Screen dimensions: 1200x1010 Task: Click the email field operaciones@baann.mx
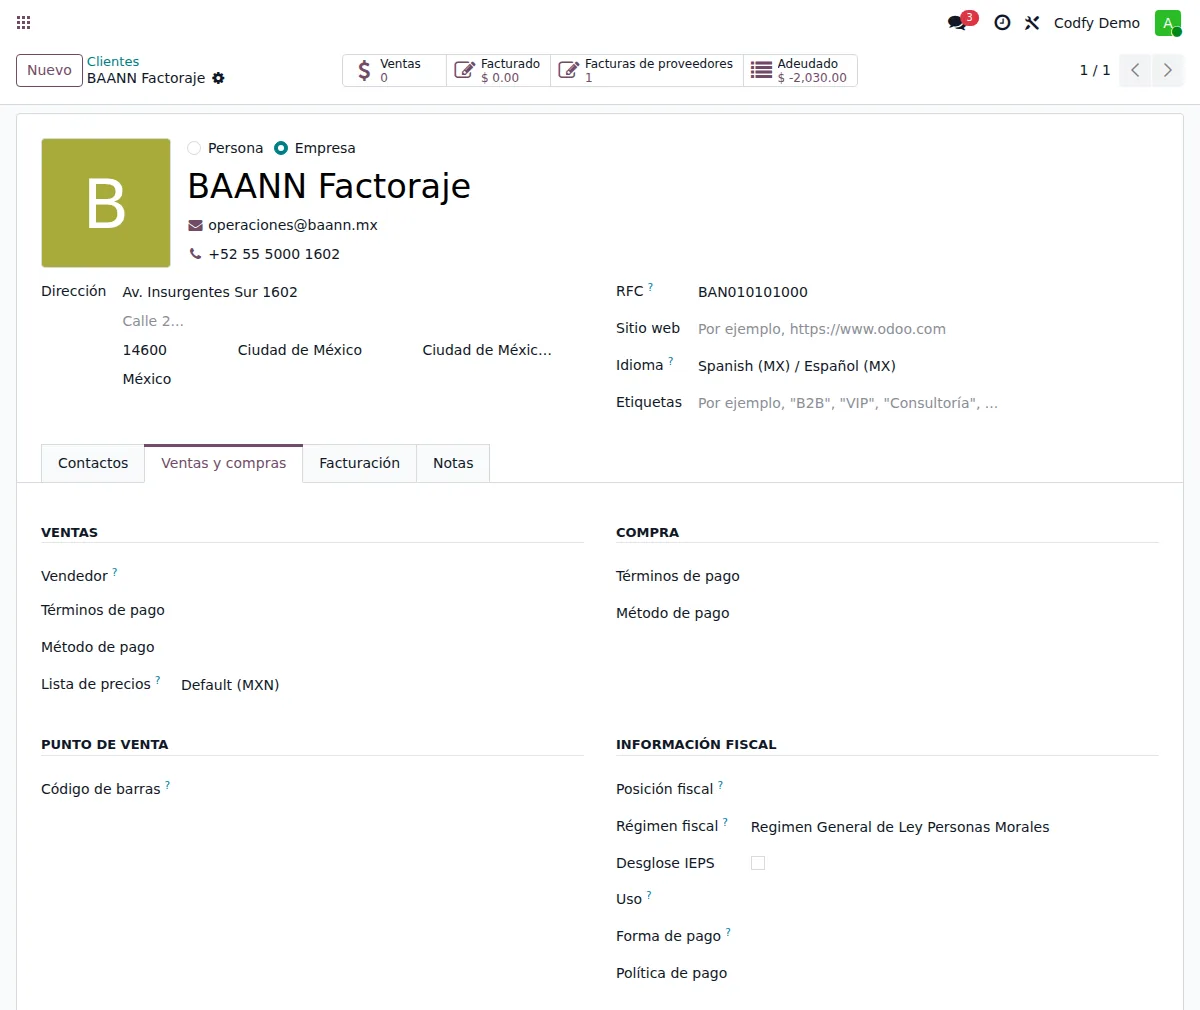(x=293, y=225)
